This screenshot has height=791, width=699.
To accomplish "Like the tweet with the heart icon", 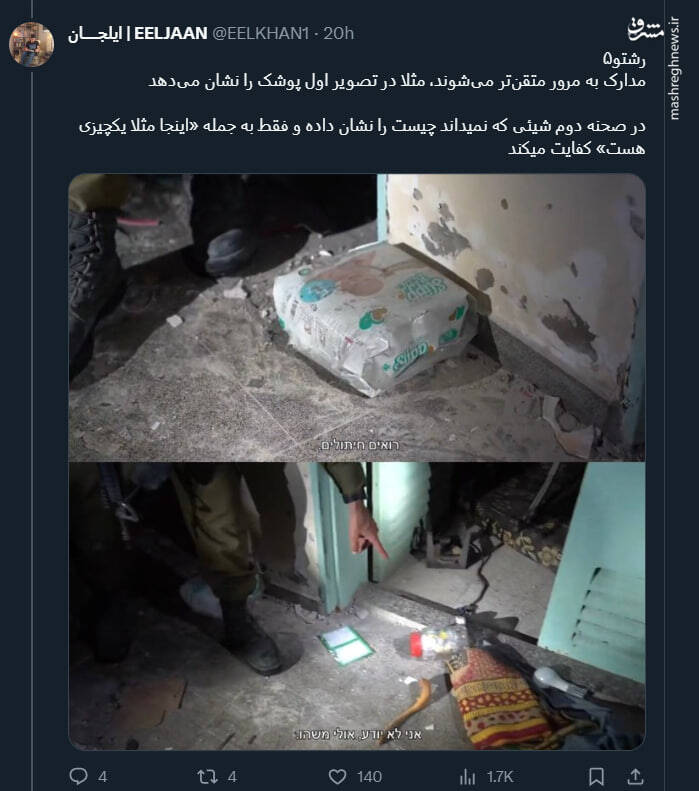I will click(337, 776).
